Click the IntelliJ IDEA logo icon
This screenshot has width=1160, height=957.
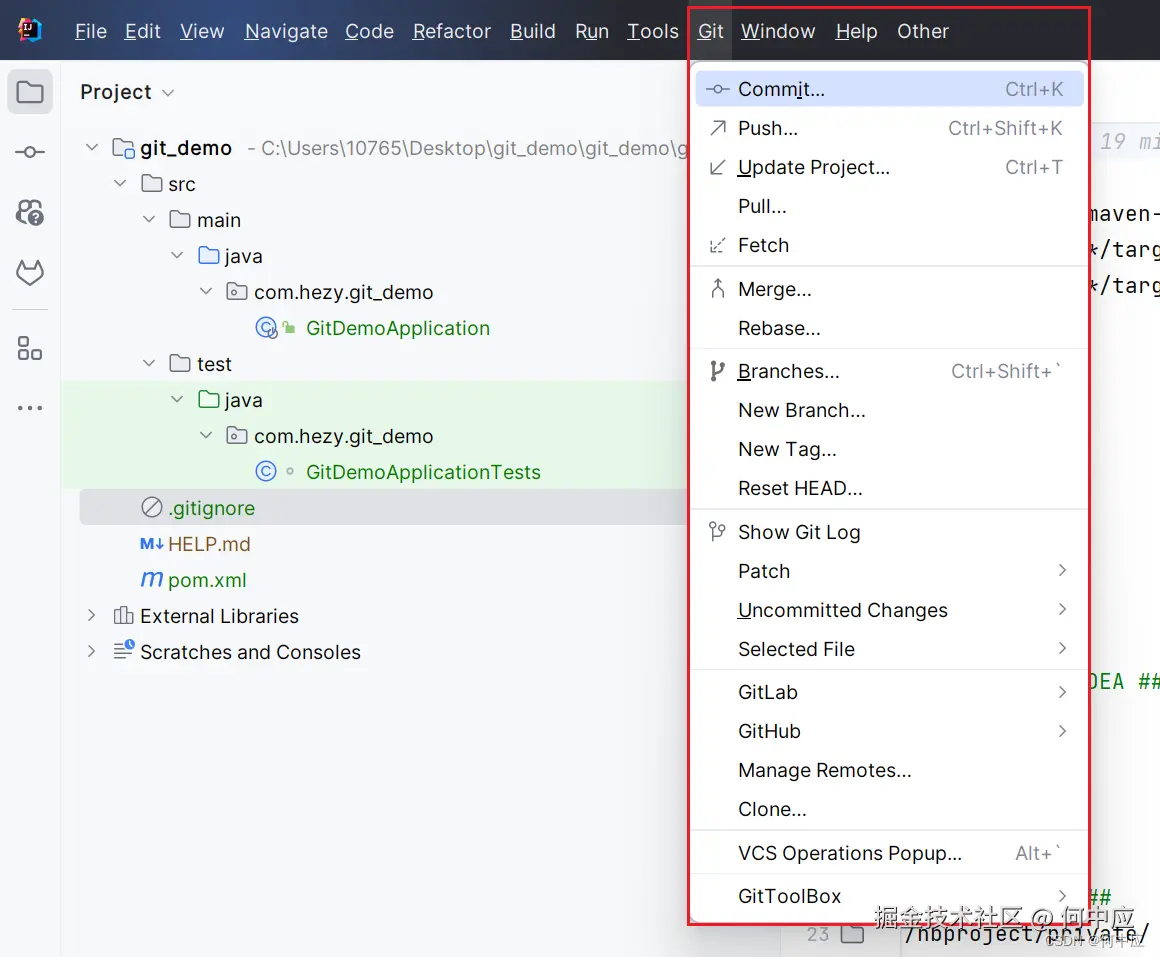pyautogui.click(x=30, y=30)
